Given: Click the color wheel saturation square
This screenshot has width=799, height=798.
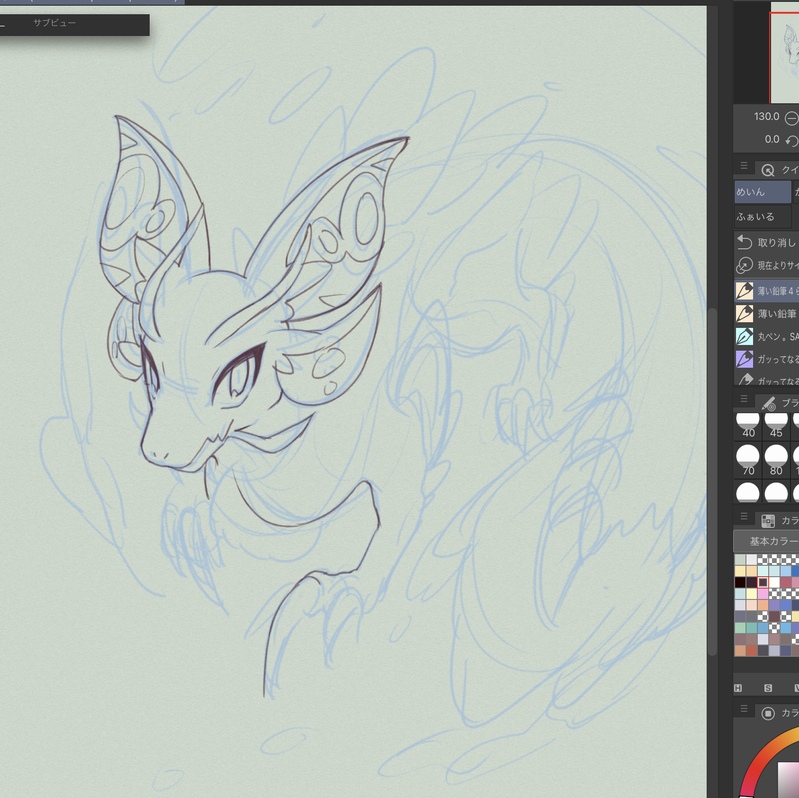Looking at the screenshot, I should click(789, 780).
